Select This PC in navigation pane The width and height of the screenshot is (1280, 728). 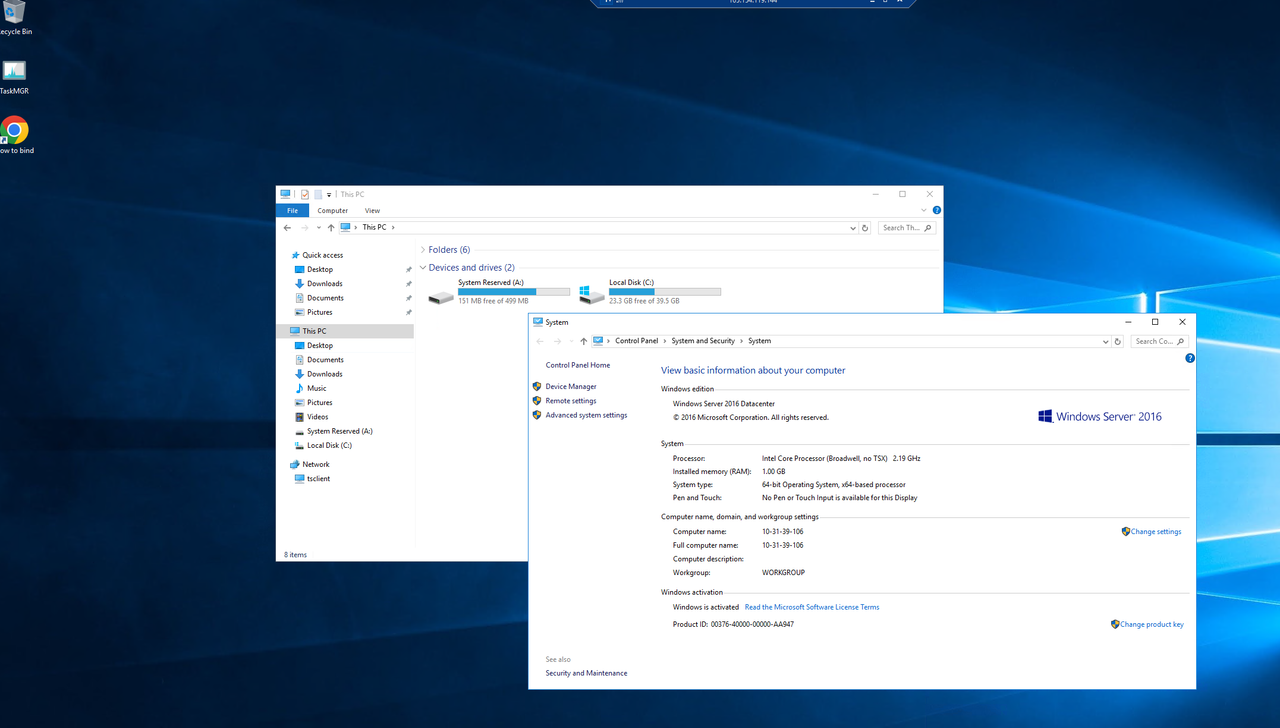pos(345,331)
